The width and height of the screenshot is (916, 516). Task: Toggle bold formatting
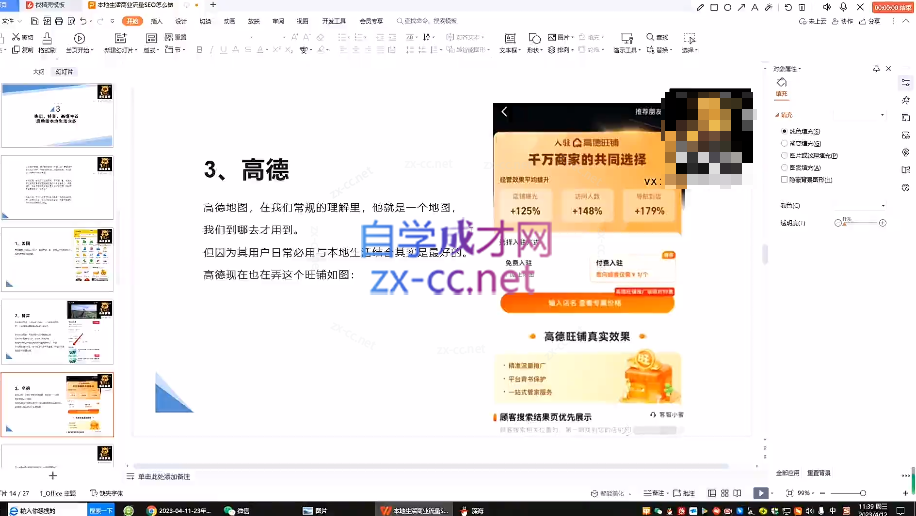[199, 50]
